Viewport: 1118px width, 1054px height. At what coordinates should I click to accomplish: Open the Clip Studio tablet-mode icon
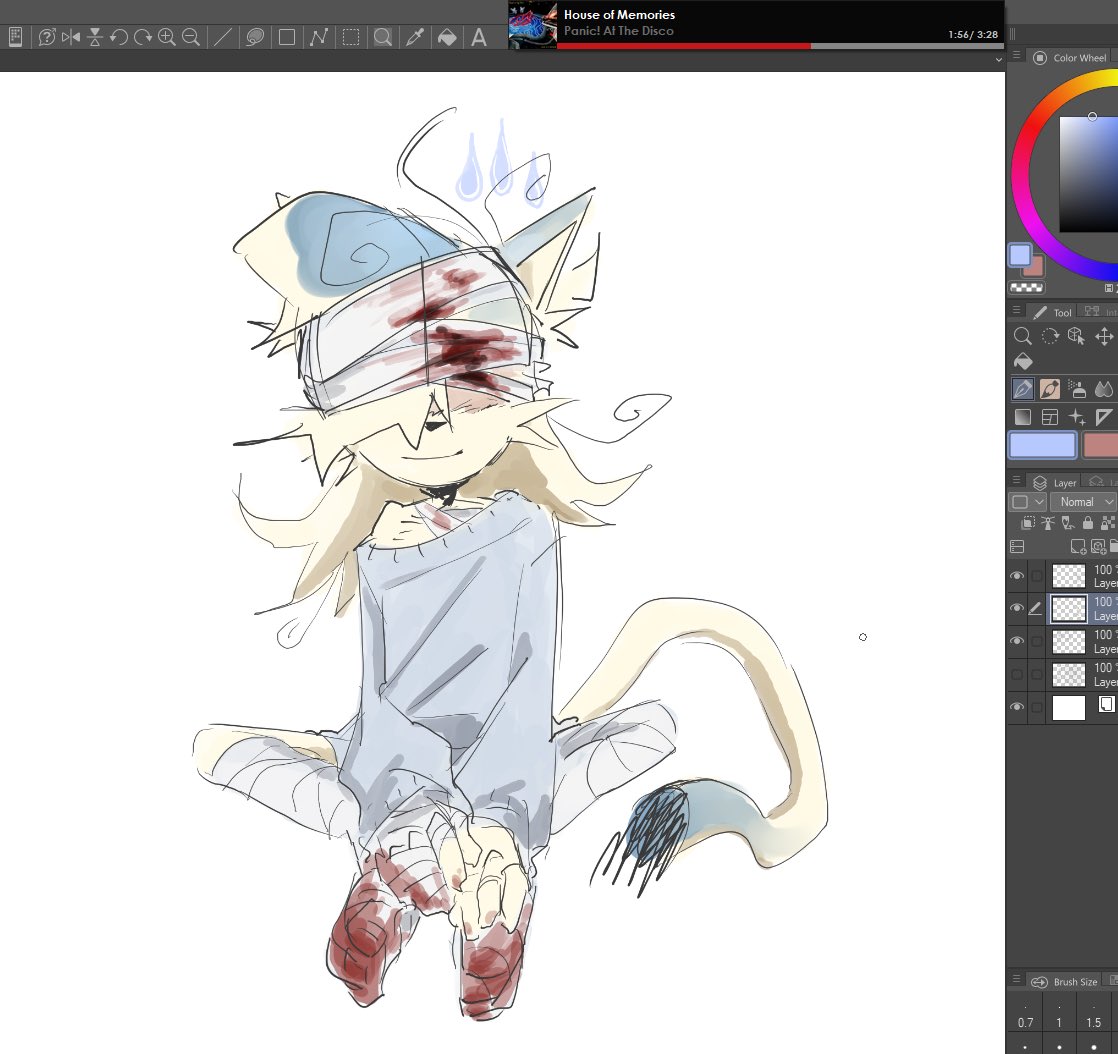click(x=15, y=36)
